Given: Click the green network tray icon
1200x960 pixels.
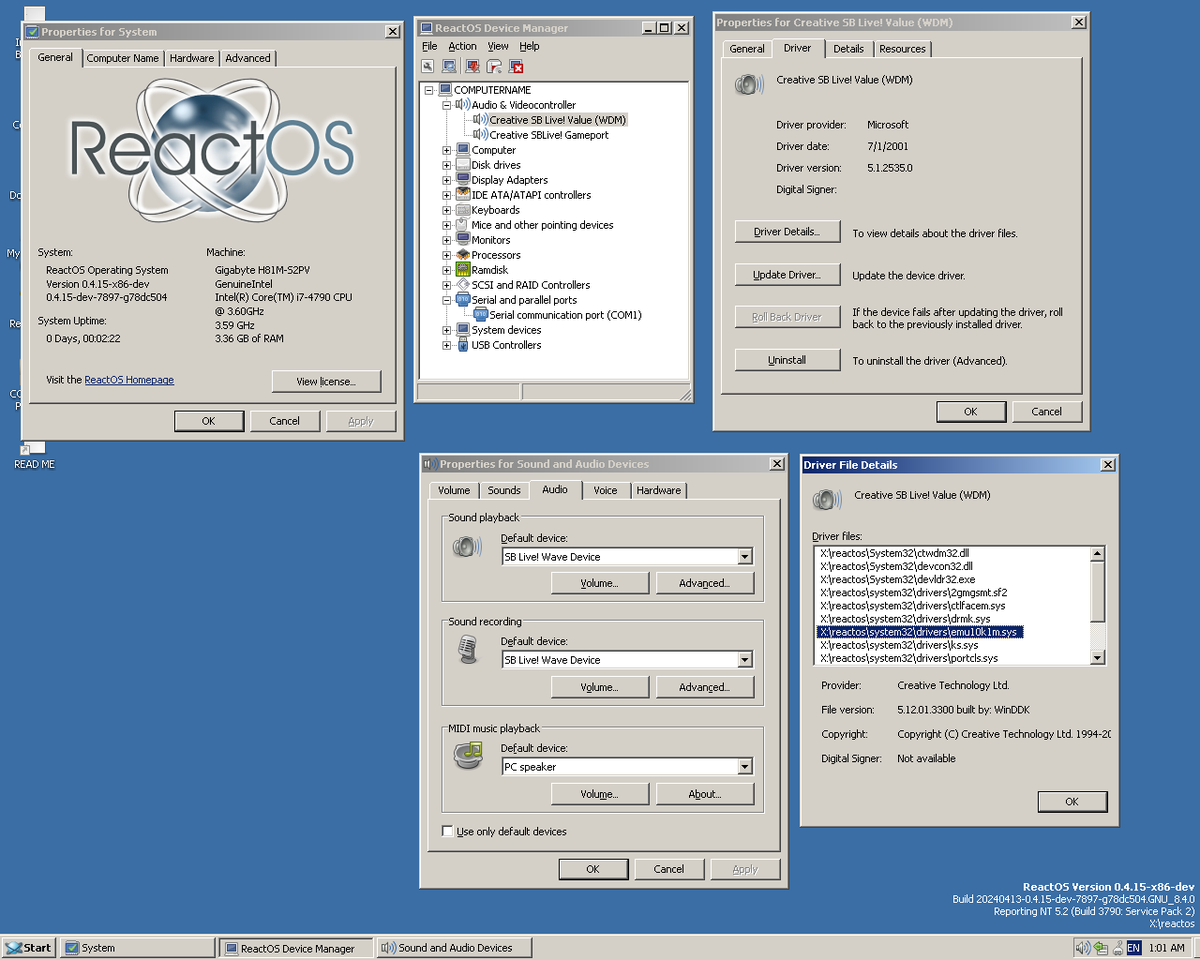Looking at the screenshot, I should pos(1100,947).
